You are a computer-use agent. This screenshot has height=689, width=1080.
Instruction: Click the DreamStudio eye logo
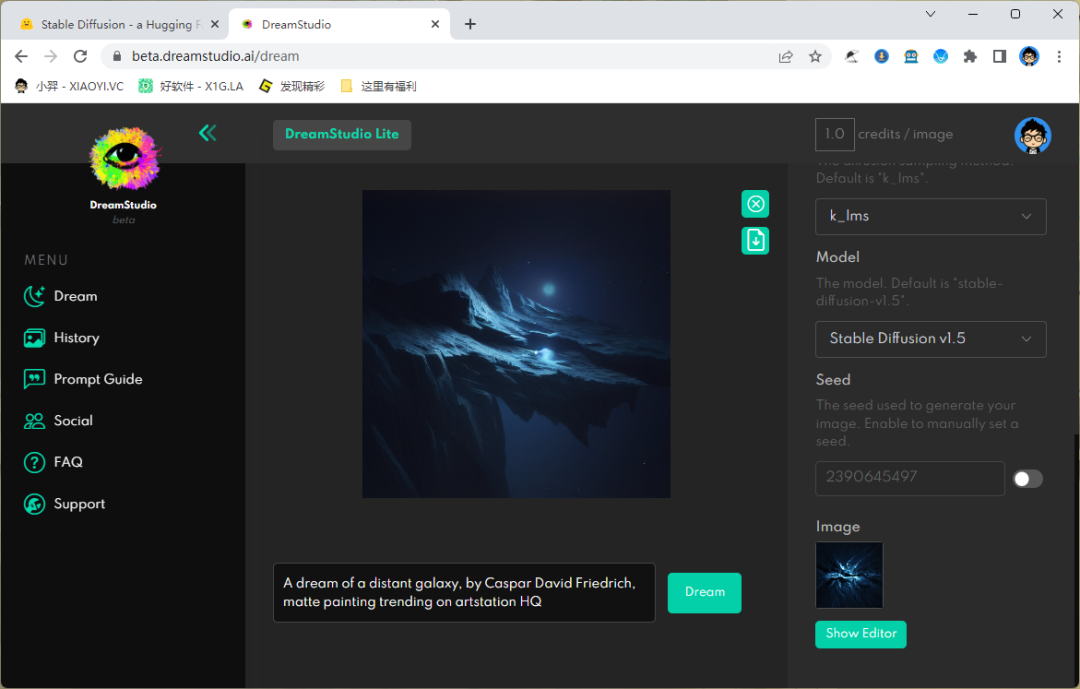[x=125, y=158]
